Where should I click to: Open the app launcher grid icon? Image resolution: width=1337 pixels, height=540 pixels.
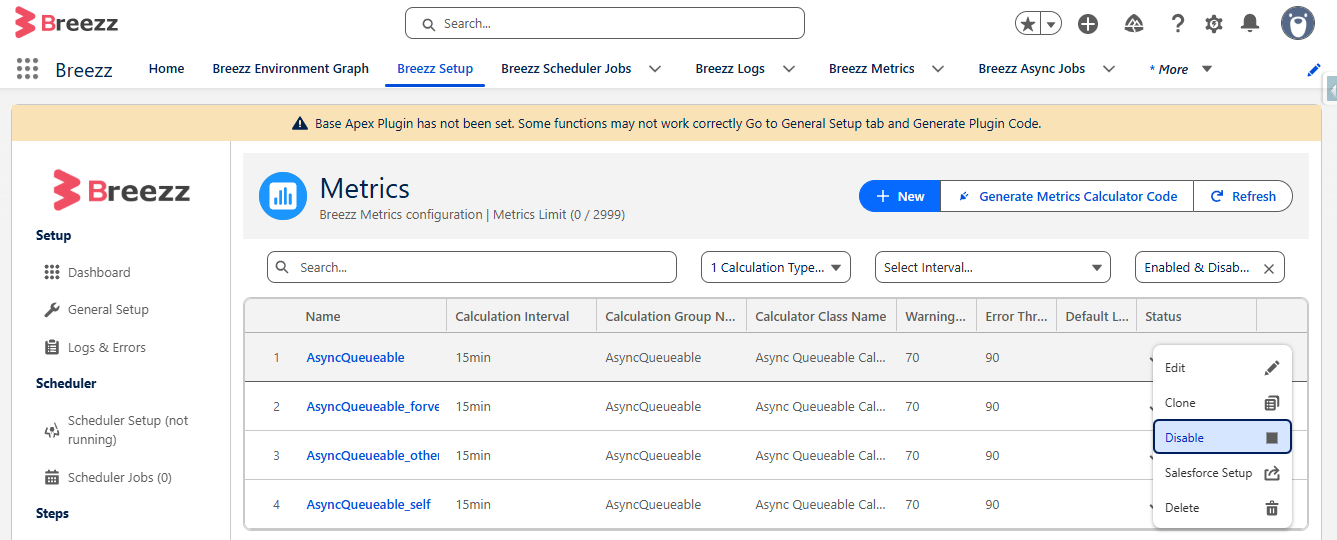click(28, 68)
